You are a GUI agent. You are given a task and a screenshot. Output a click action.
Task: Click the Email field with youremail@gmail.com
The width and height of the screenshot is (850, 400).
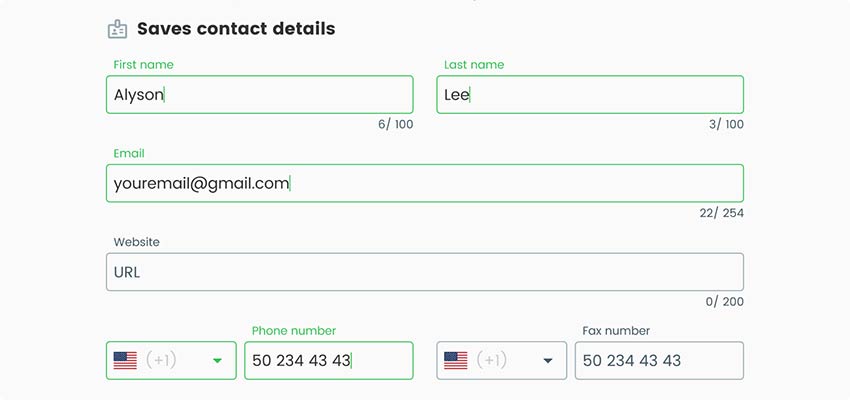tap(425, 183)
